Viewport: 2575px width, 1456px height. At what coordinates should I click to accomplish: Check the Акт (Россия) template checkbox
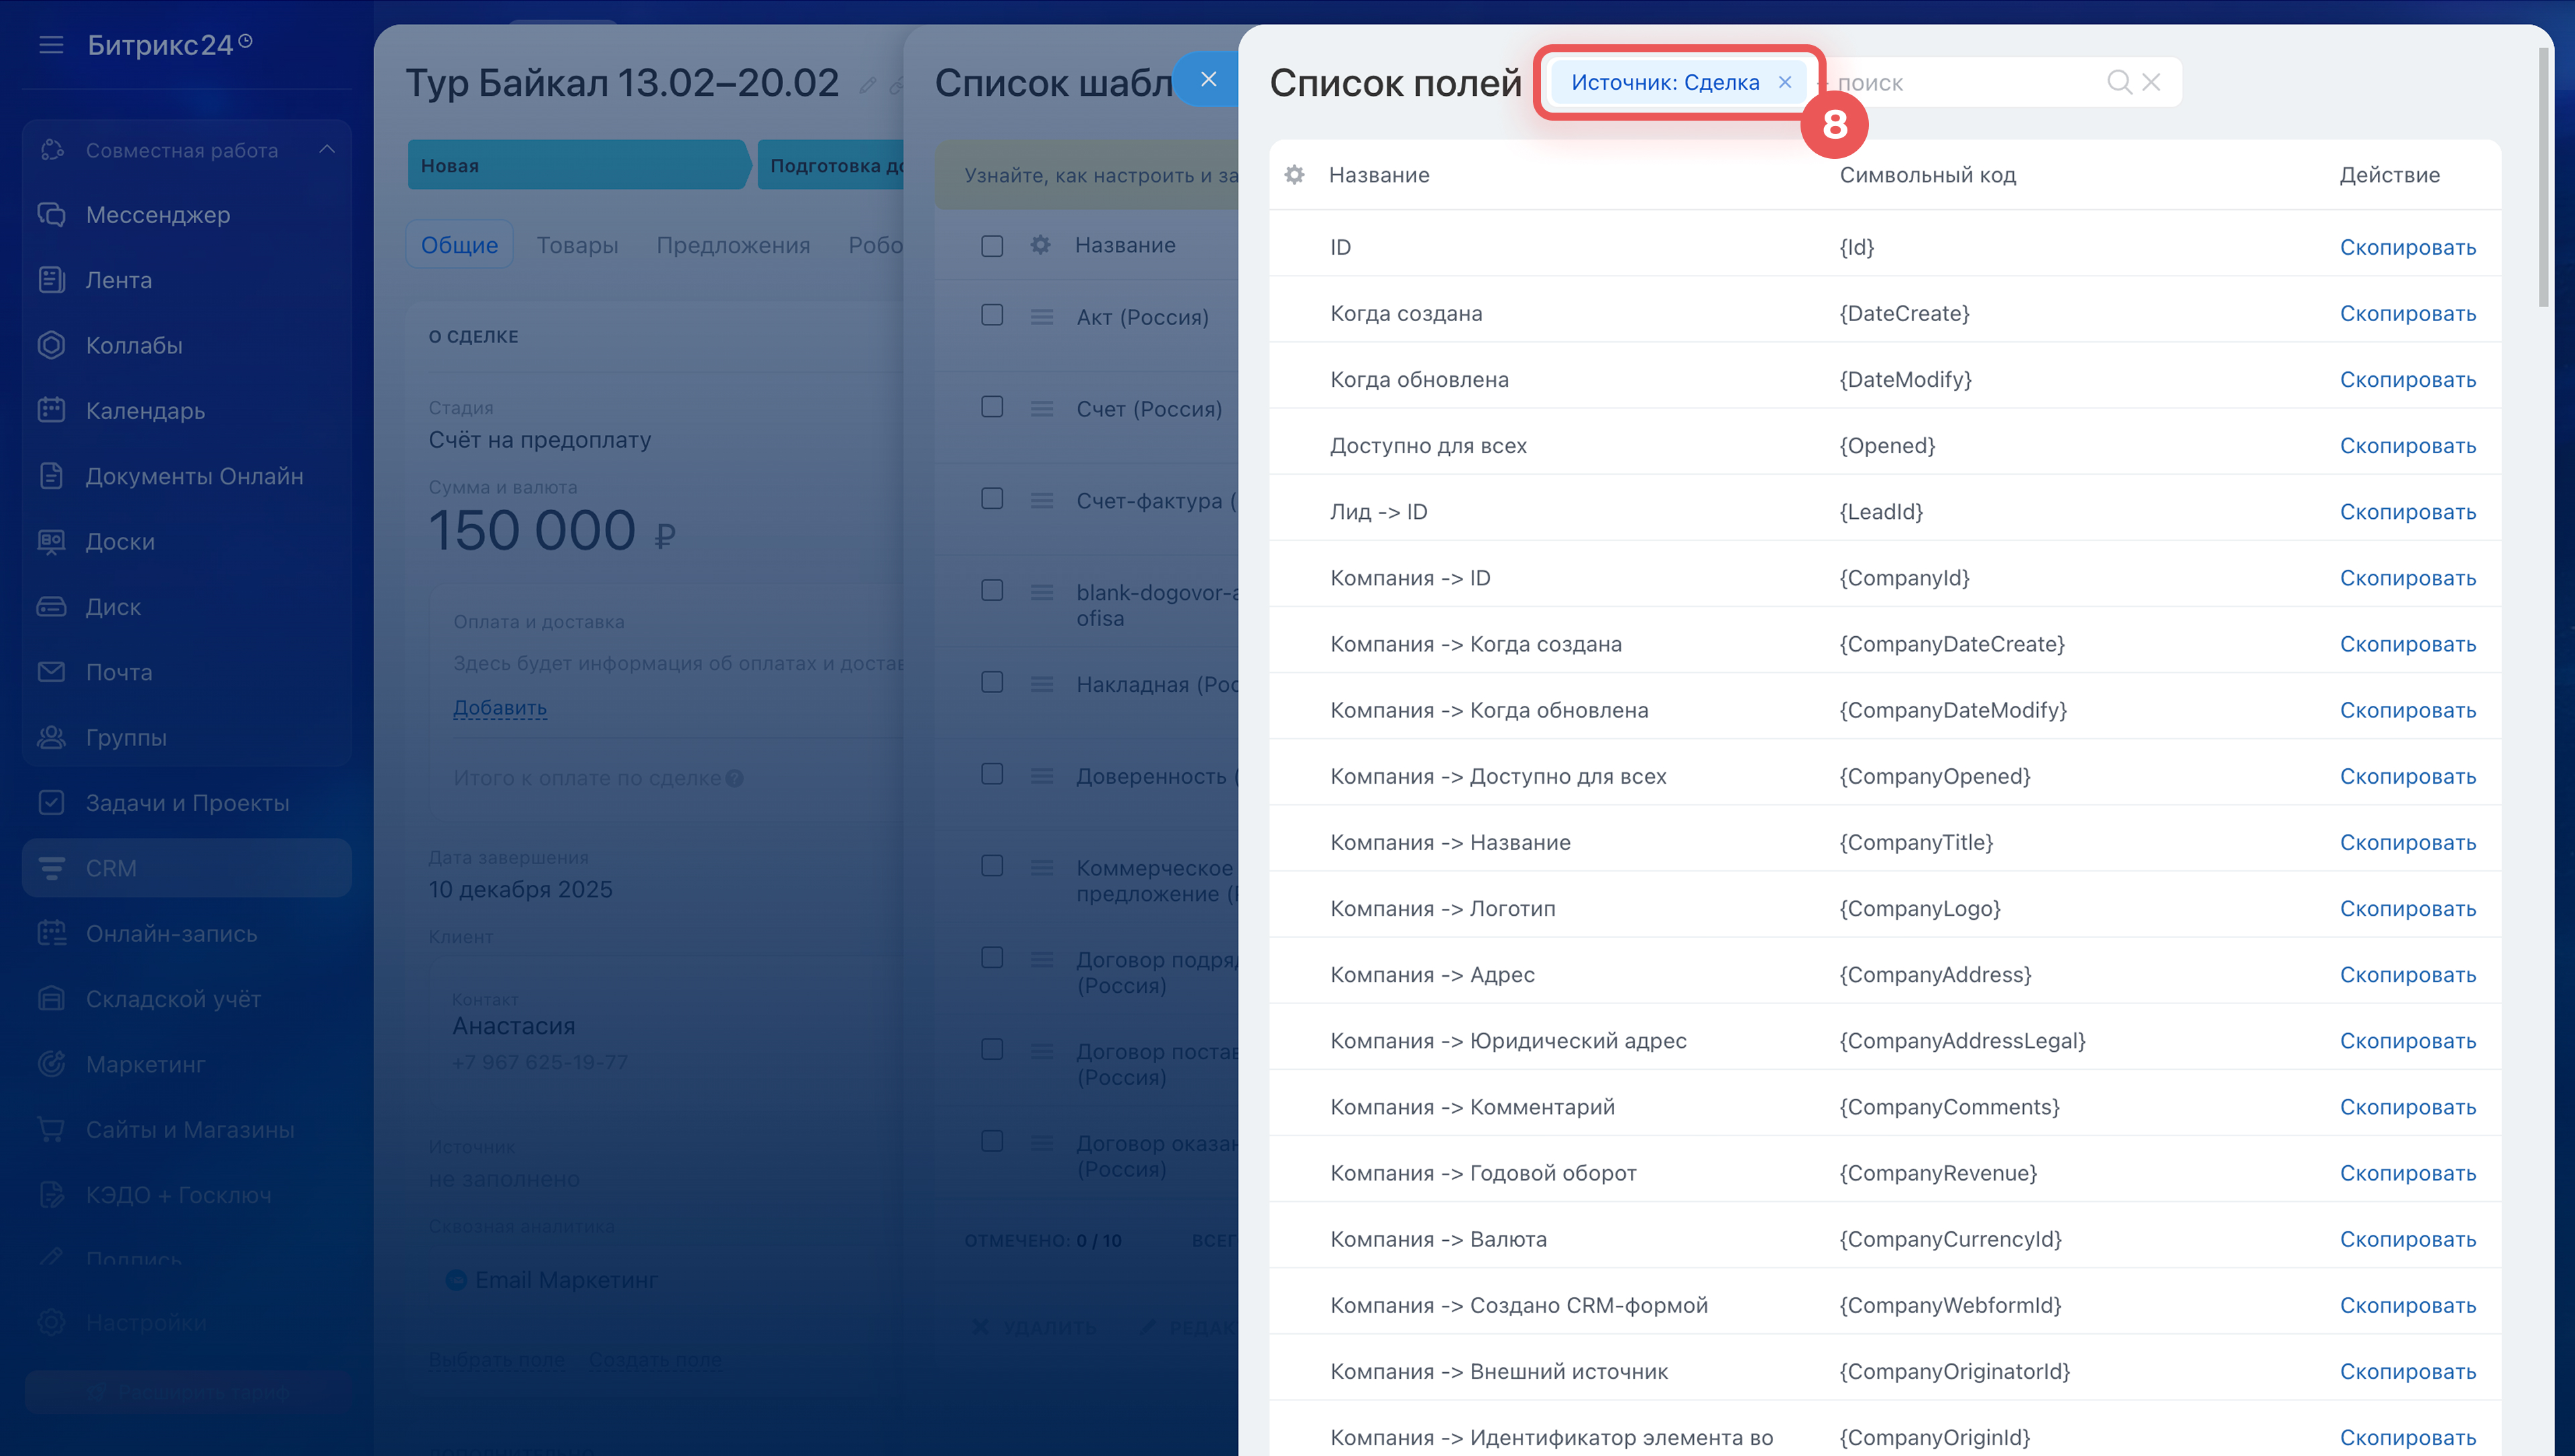point(992,315)
